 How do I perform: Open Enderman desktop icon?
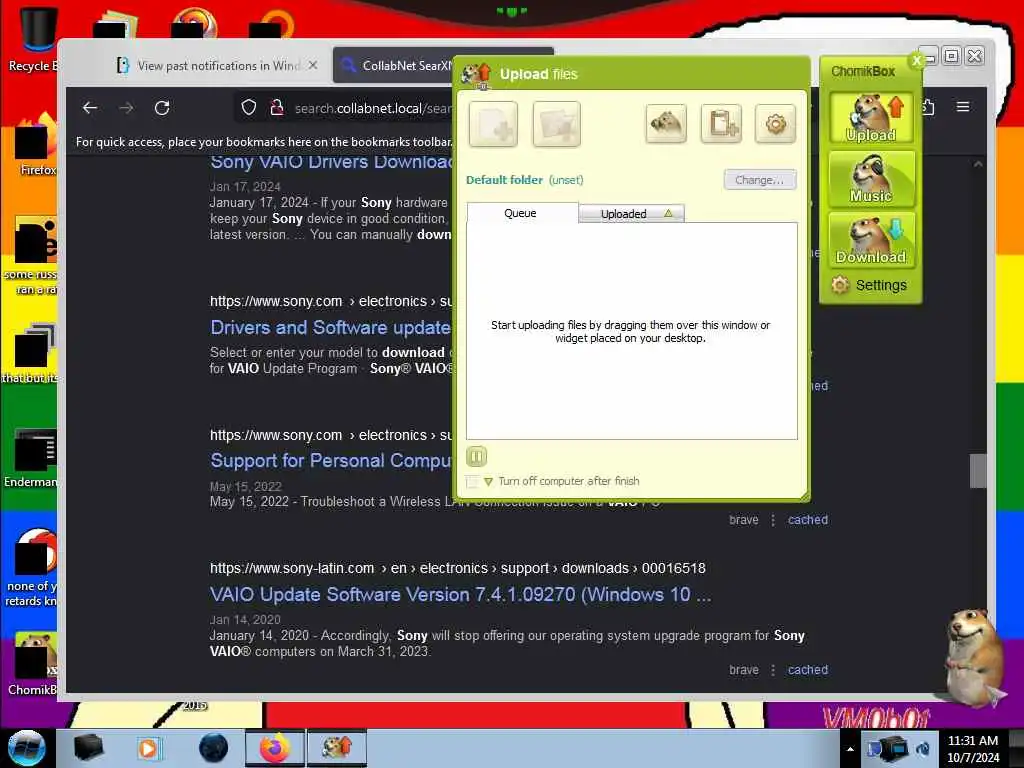[31, 457]
